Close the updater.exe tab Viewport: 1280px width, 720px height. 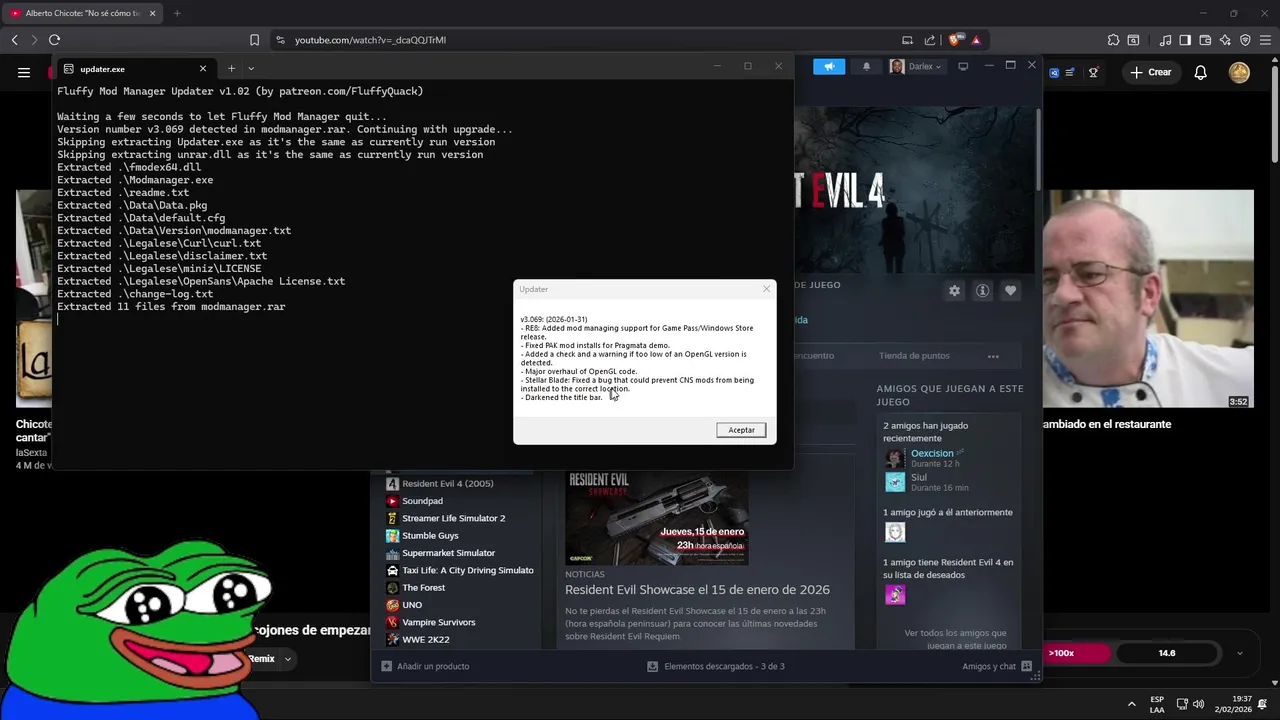(x=203, y=69)
